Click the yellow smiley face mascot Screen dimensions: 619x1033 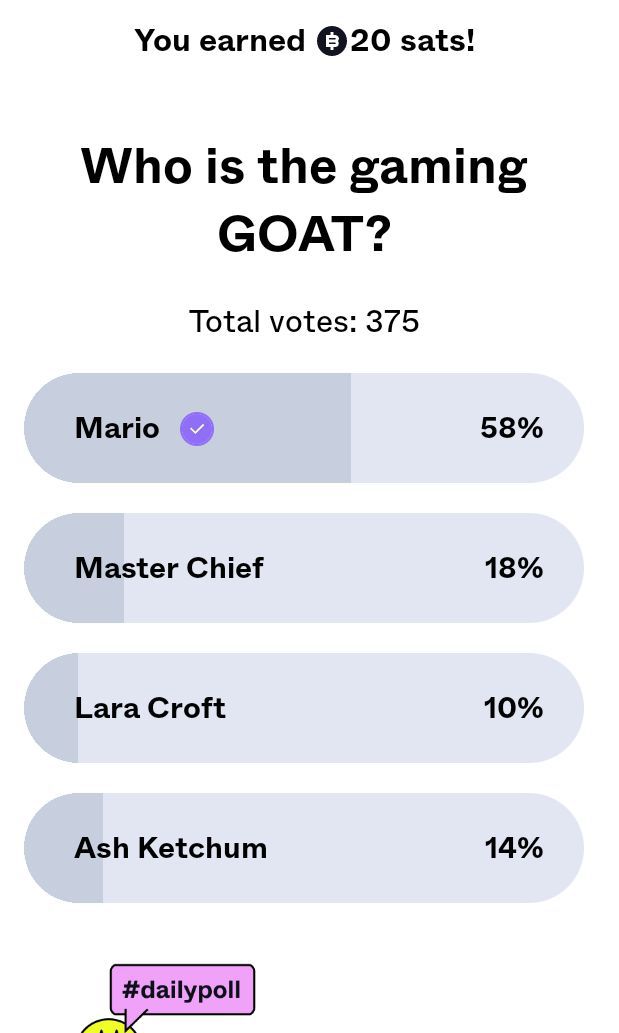point(106,1026)
